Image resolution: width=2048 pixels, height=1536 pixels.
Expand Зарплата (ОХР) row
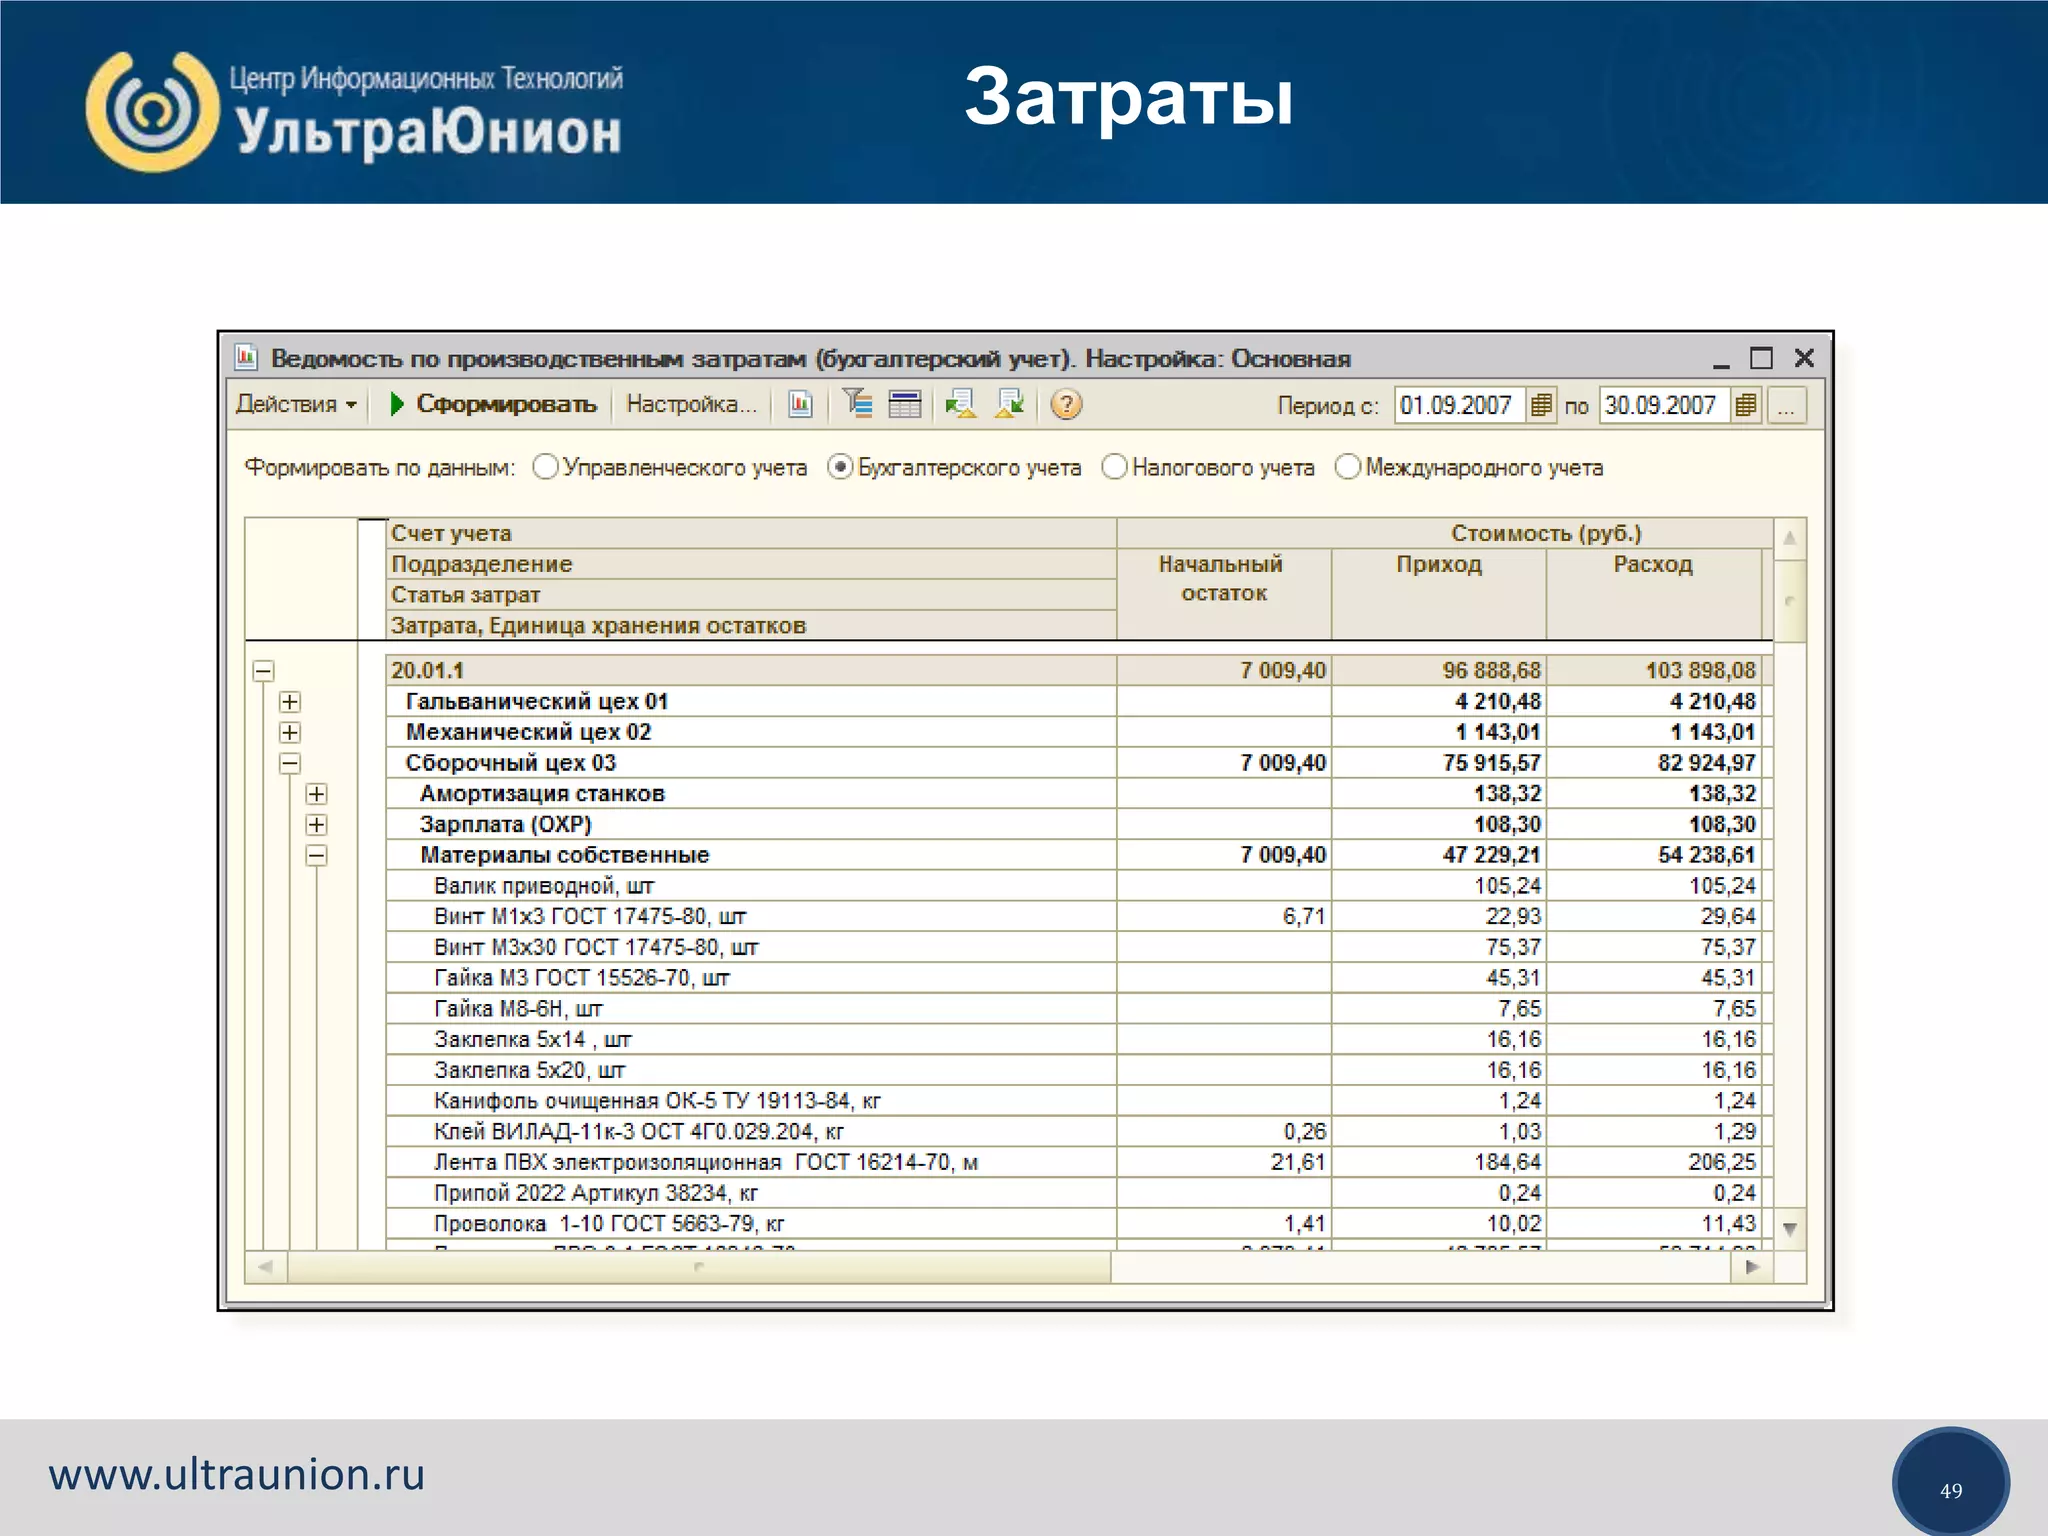(x=316, y=825)
